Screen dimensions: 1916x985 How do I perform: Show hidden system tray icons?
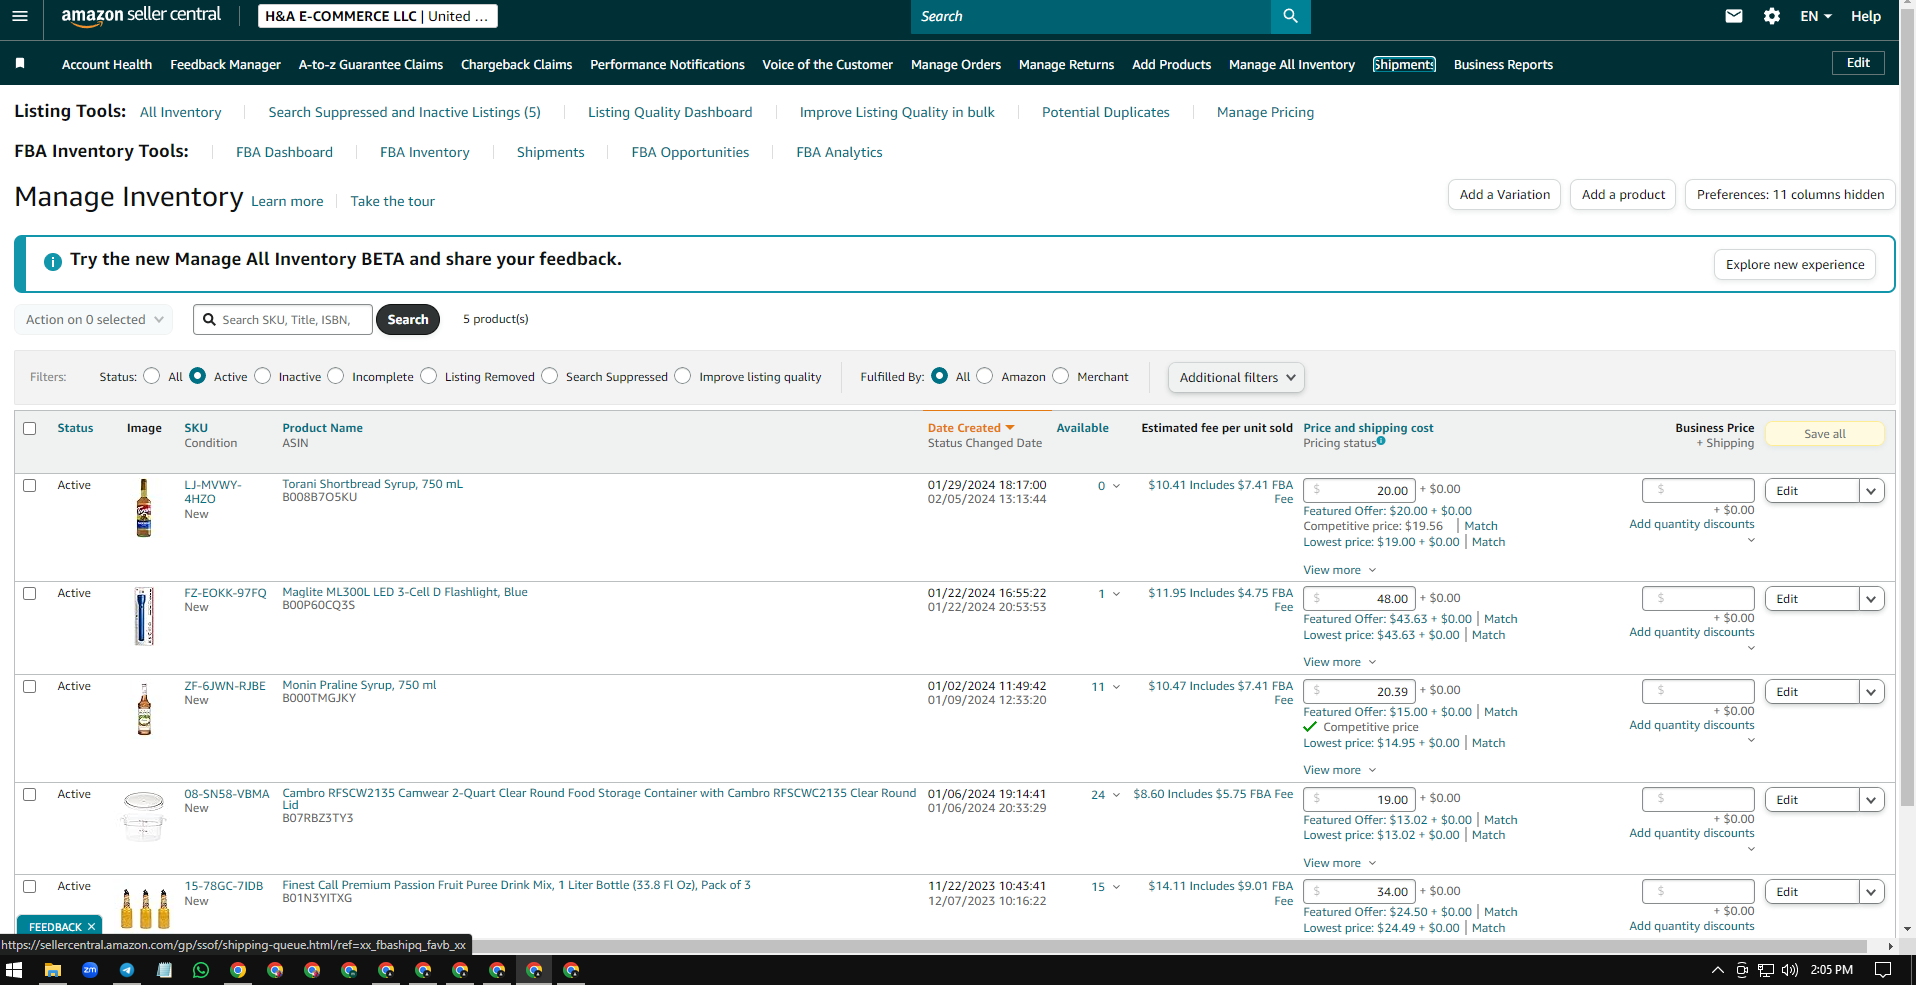[x=1718, y=970]
